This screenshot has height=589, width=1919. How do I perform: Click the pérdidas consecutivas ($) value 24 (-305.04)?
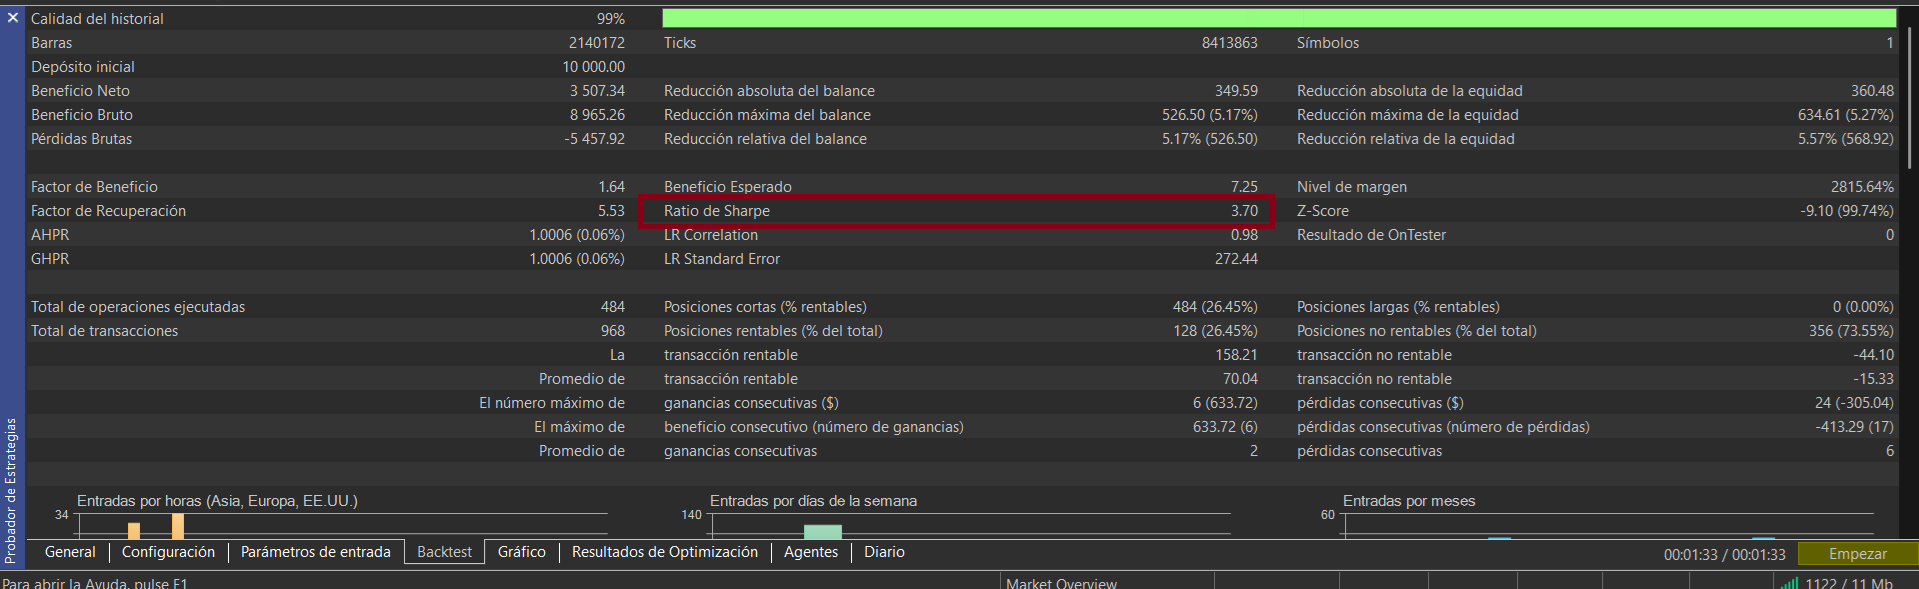tap(1854, 403)
